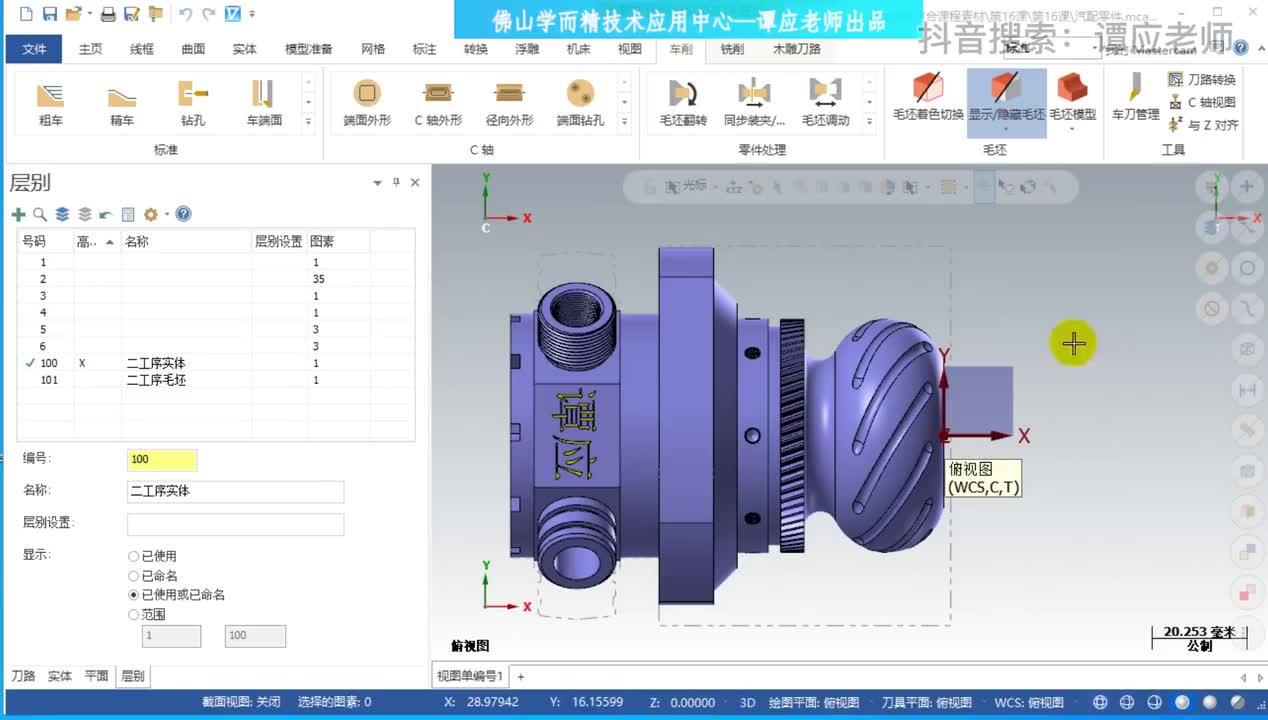The width and height of the screenshot is (1268, 720).
Task: Open 车刀管理 lathe tool manager
Action: pyautogui.click(x=1135, y=97)
